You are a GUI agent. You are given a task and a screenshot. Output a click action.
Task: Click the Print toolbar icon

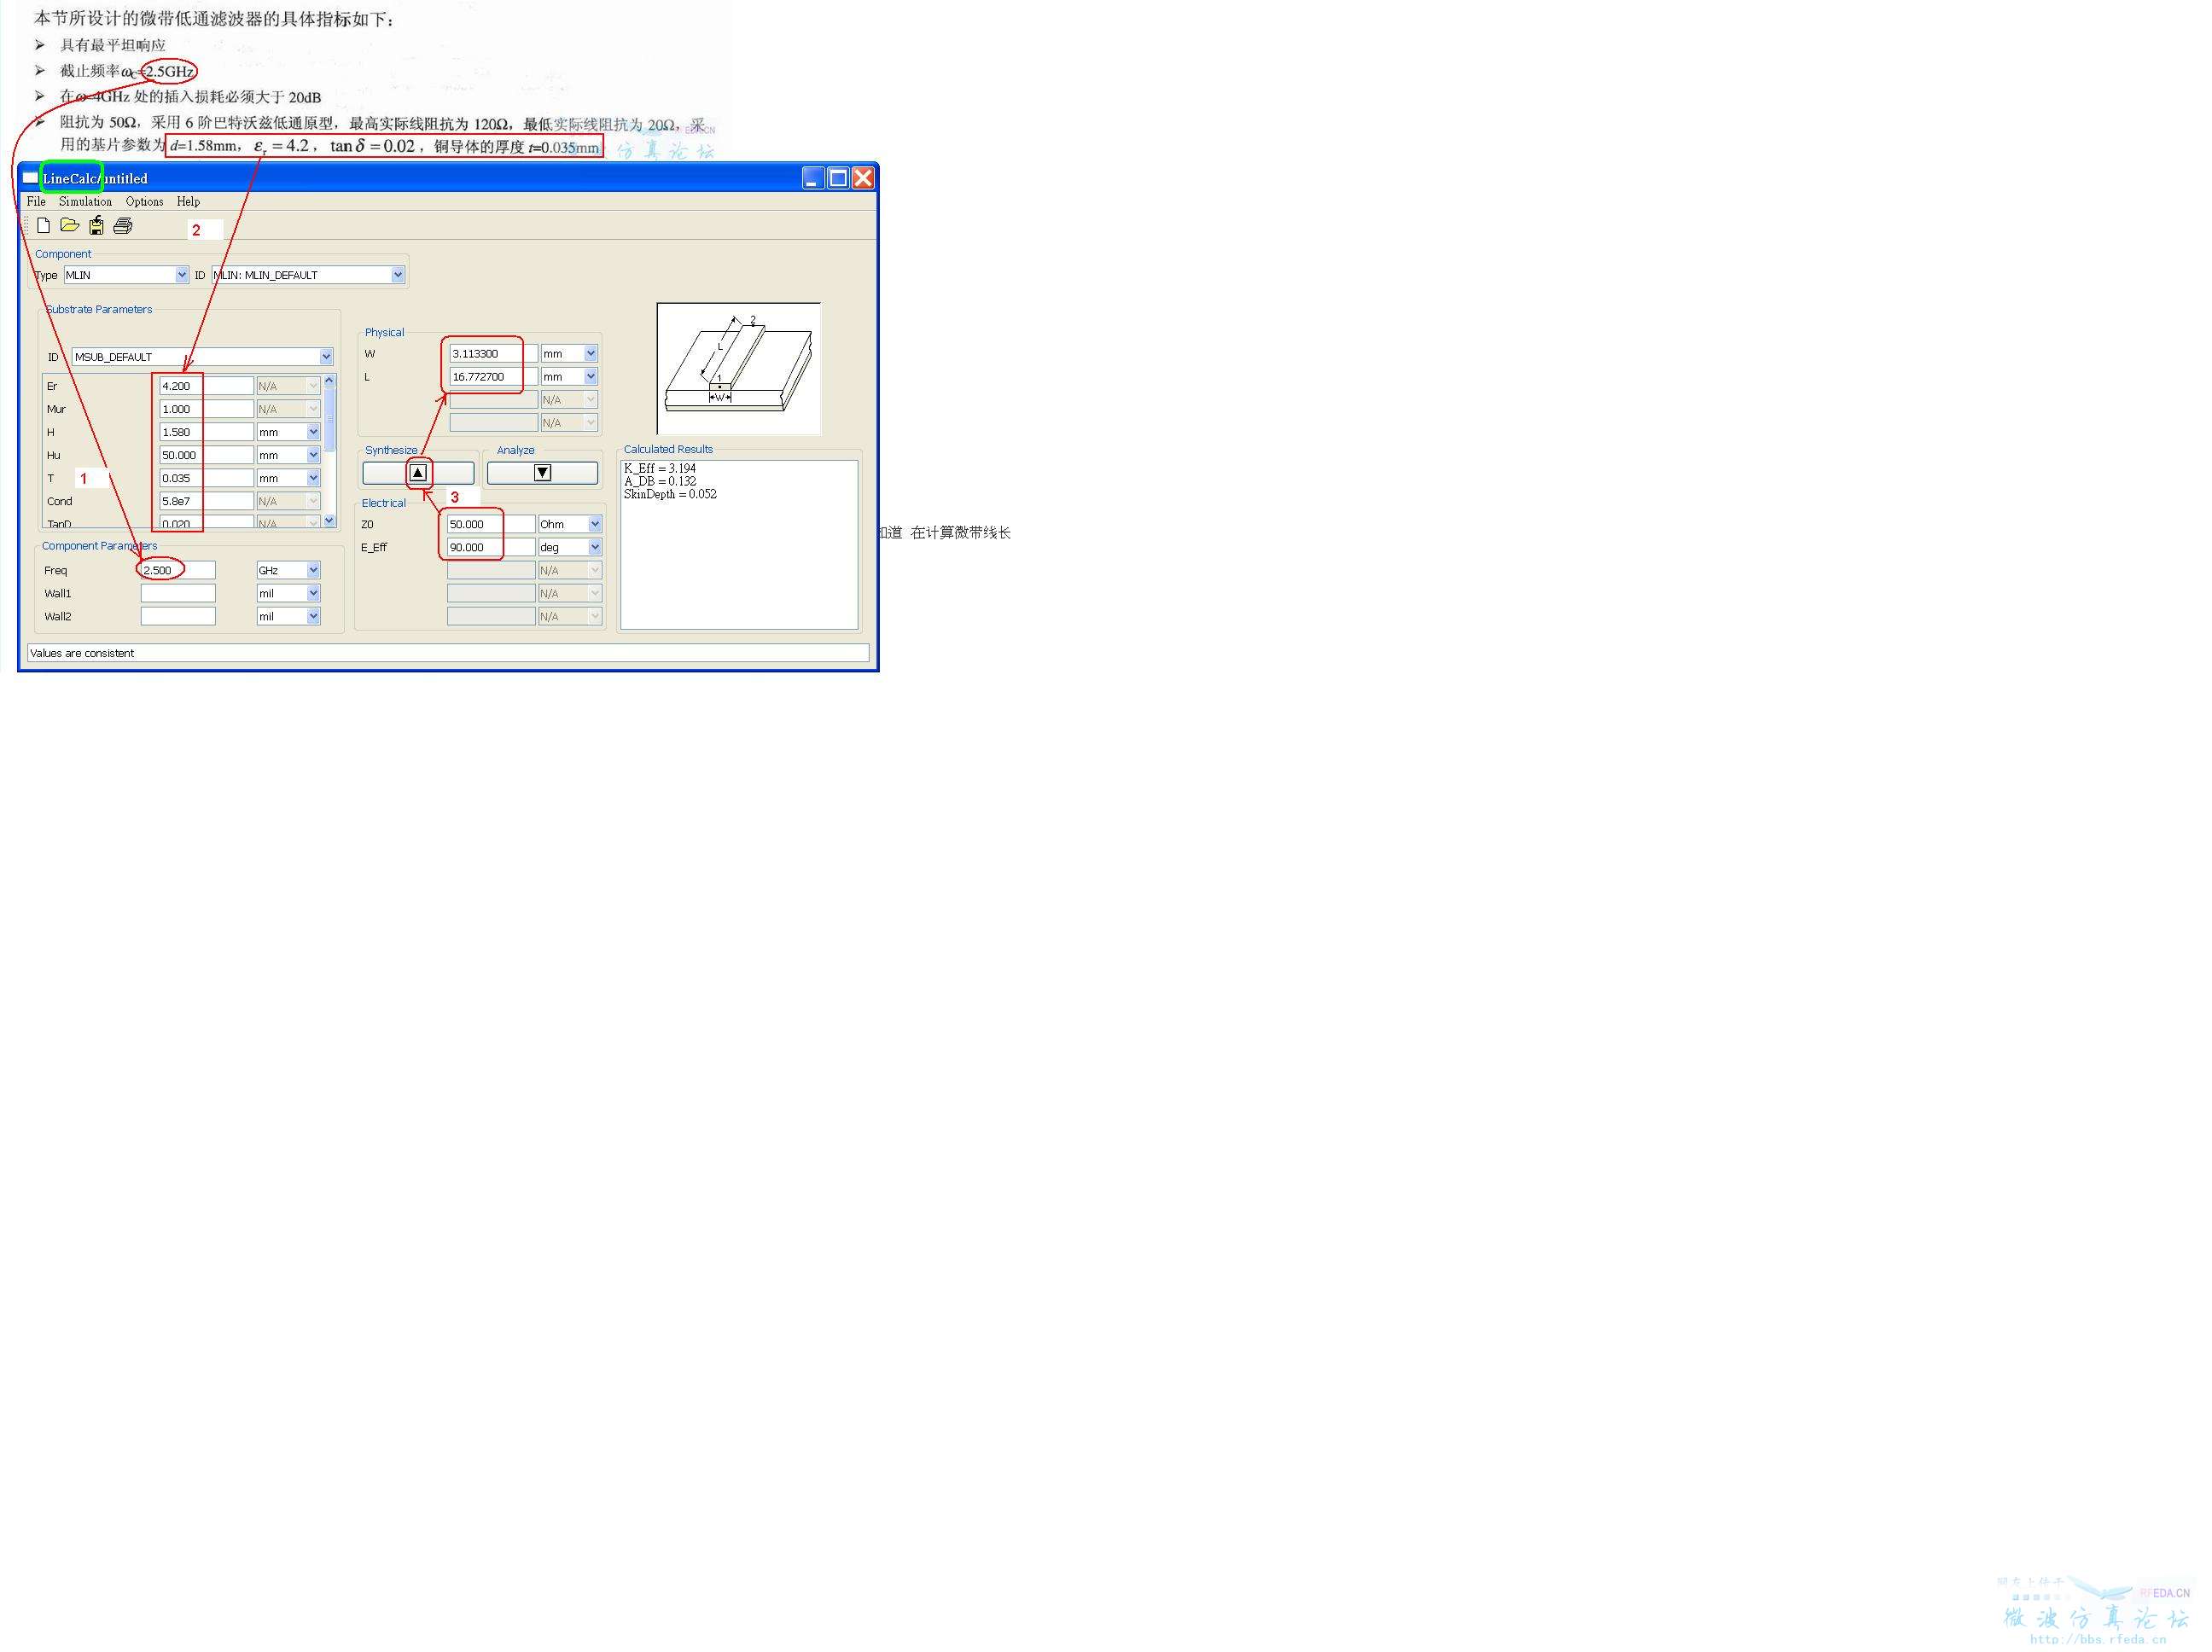pos(123,226)
